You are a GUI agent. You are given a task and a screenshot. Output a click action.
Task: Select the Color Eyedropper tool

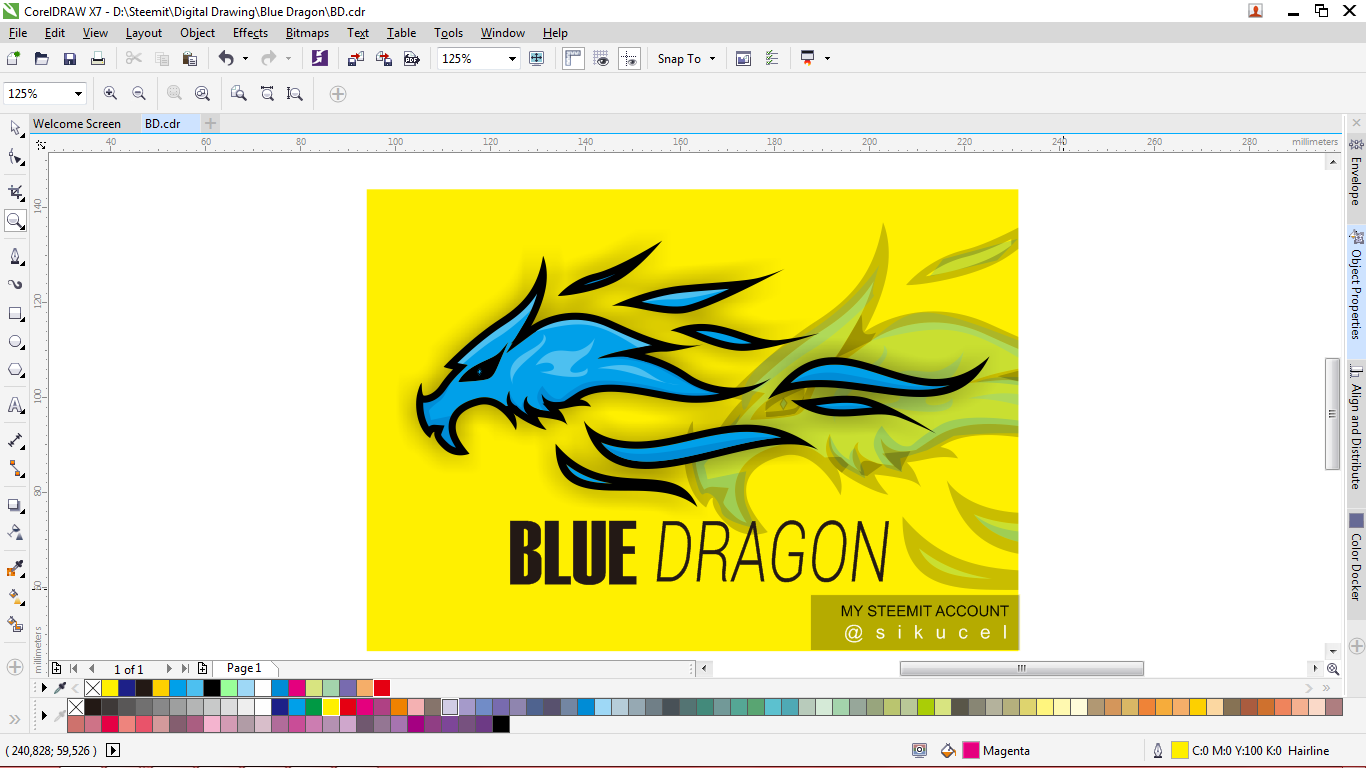click(15, 569)
